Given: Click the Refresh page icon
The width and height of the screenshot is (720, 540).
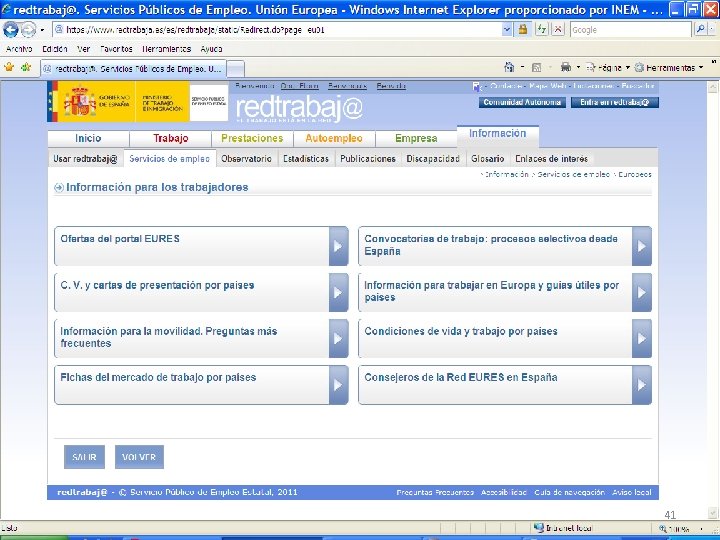Looking at the screenshot, I should [542, 30].
